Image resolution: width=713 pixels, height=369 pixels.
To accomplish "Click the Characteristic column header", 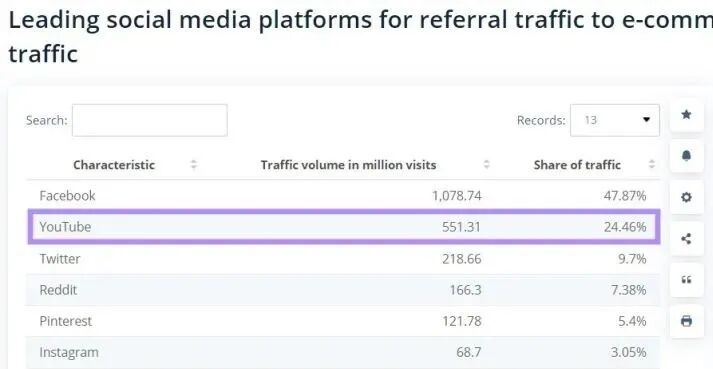I will 114,165.
